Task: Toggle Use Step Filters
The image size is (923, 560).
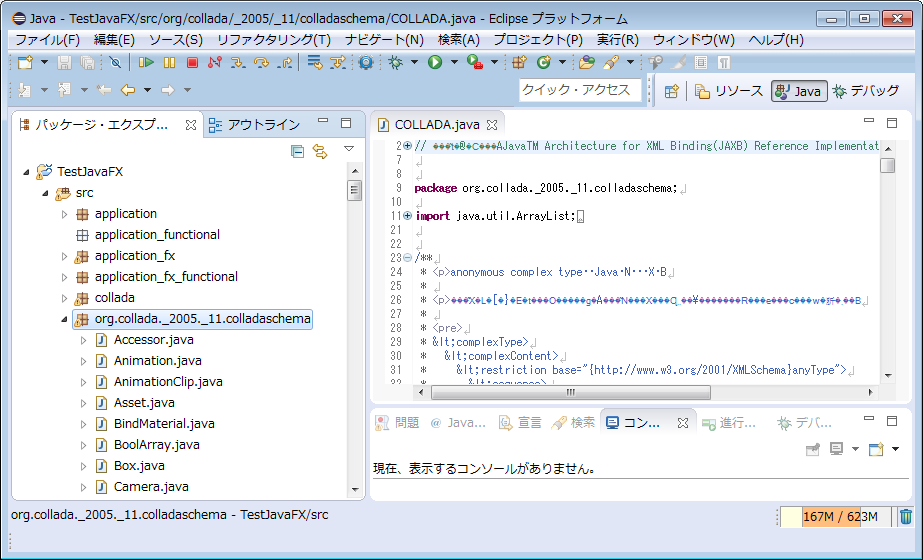Action: 338,62
